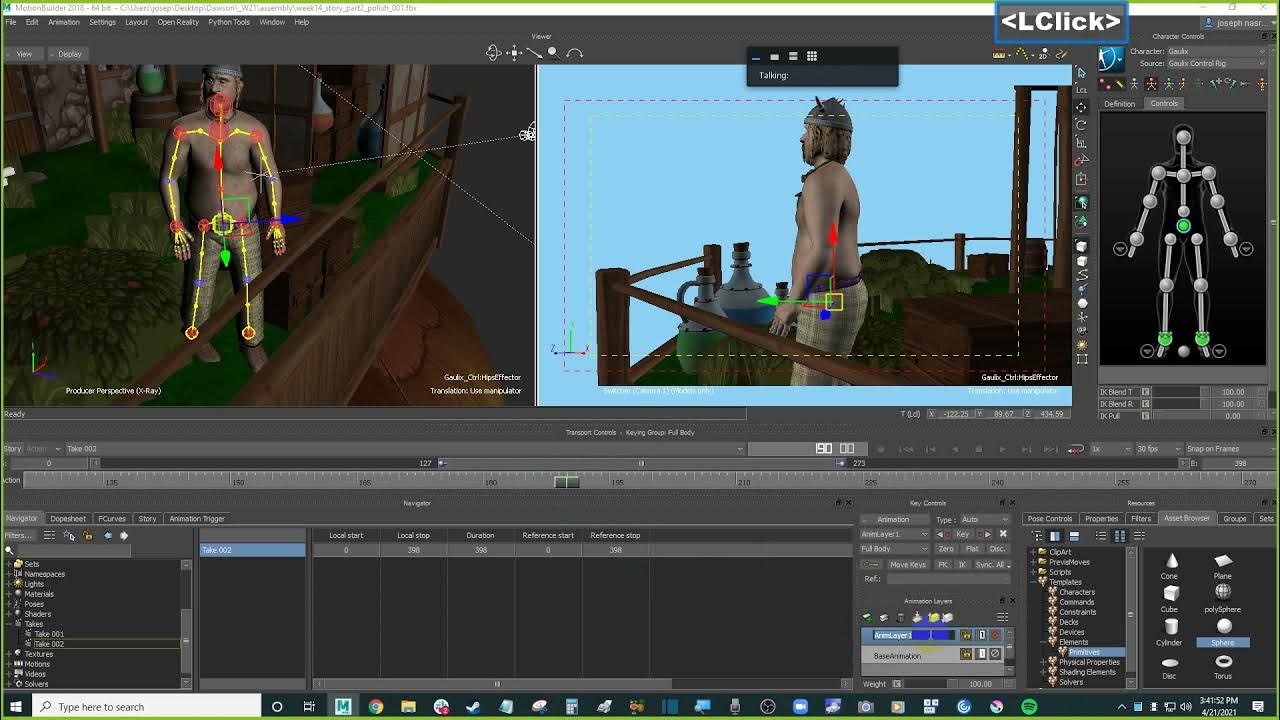The width and height of the screenshot is (1280, 720).
Task: Click the viewer pan camera icon
Action: point(514,53)
